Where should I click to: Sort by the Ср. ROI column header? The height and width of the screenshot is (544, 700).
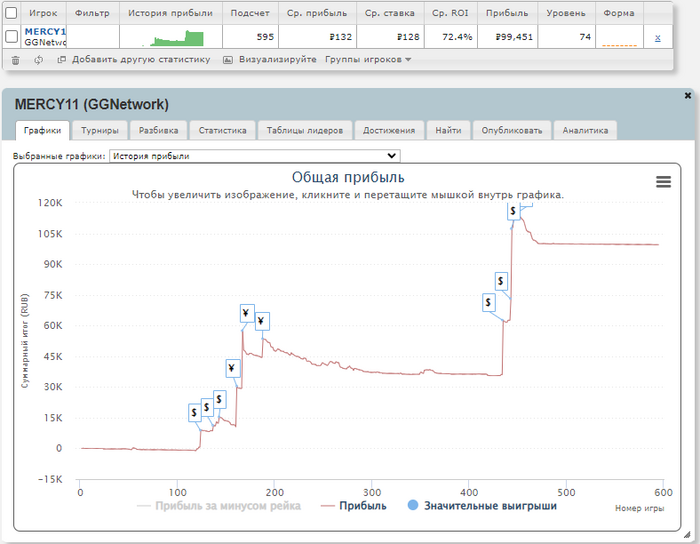coord(450,13)
